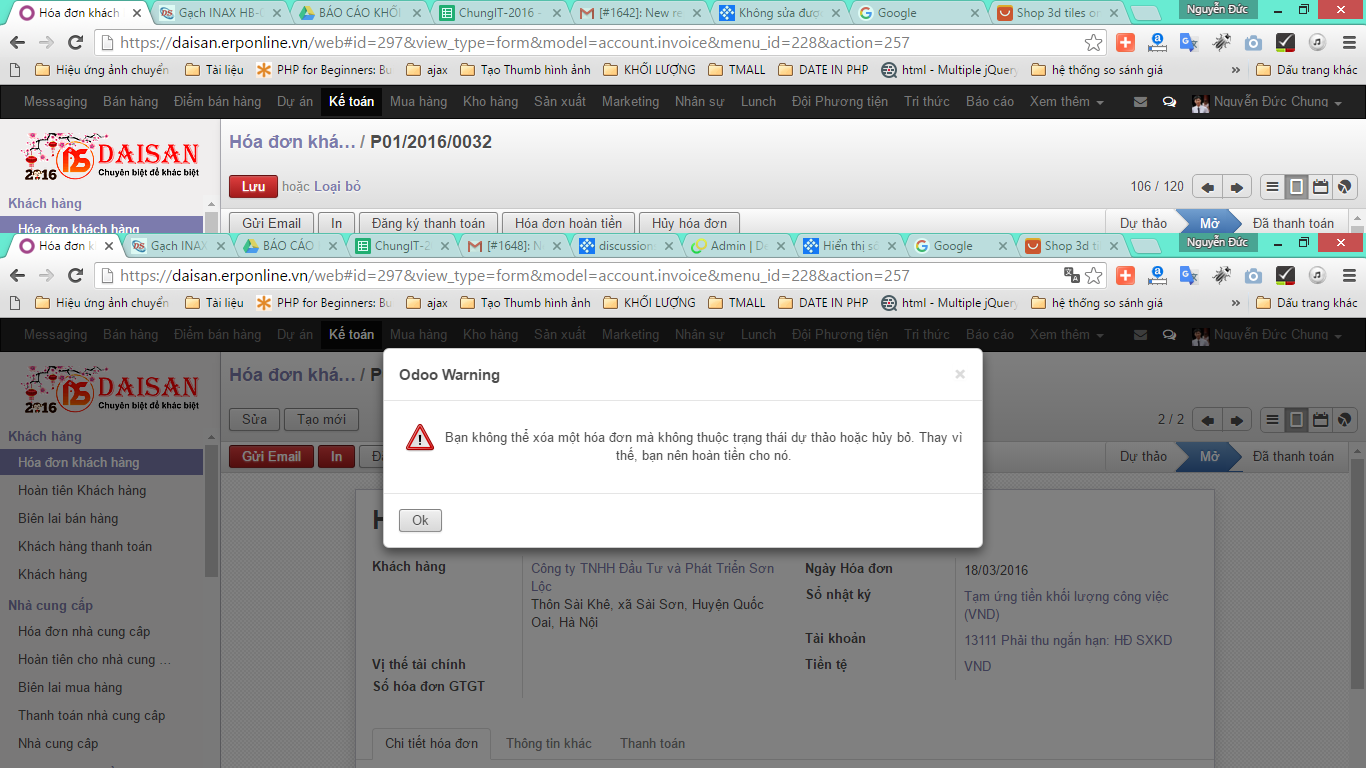Viewport: 1366px width, 768px height.
Task: Click the checkmark extension icon in the upper window
Action: pyautogui.click(x=1286, y=43)
